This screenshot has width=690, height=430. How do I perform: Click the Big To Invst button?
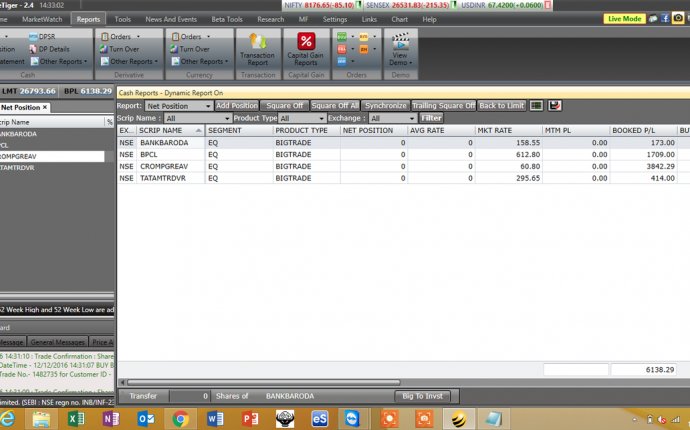(422, 396)
